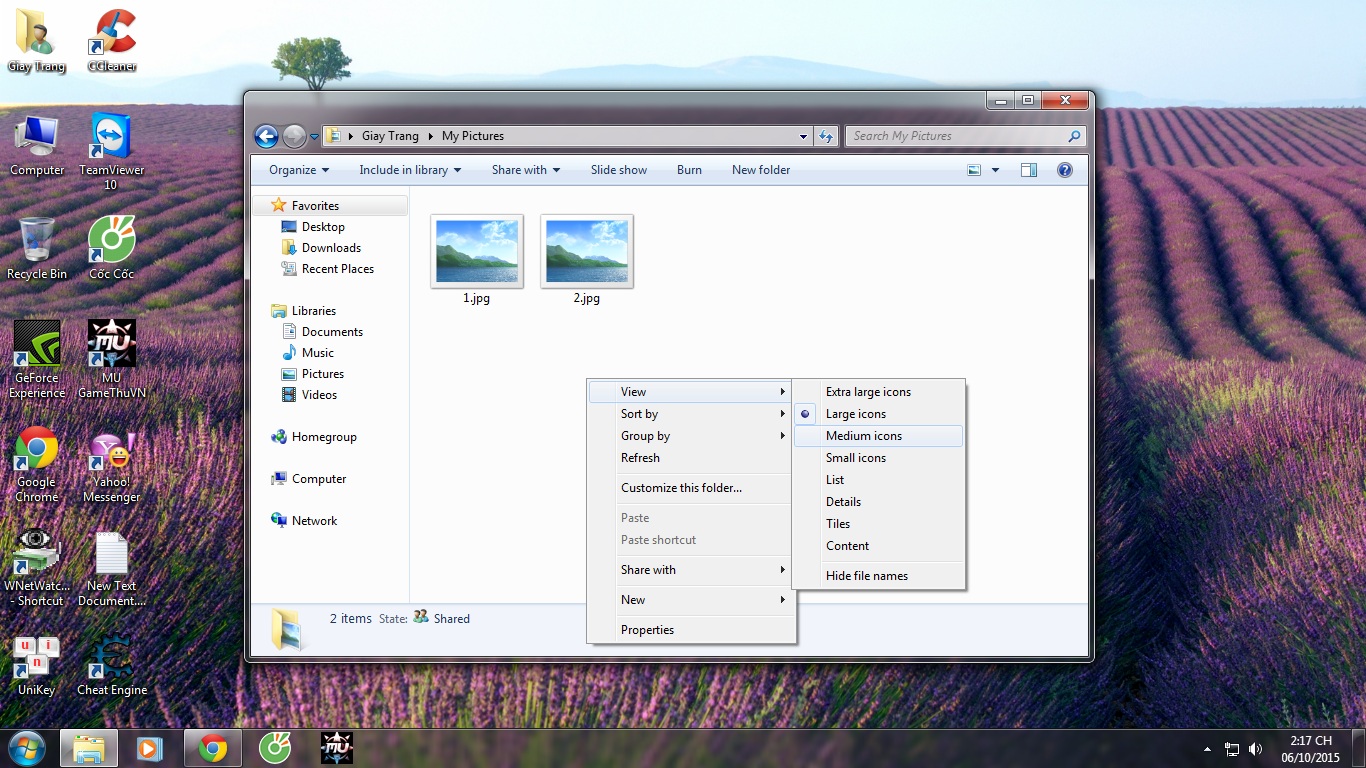Open UniKey desktop shortcut
This screenshot has height=768, width=1366.
tap(37, 665)
